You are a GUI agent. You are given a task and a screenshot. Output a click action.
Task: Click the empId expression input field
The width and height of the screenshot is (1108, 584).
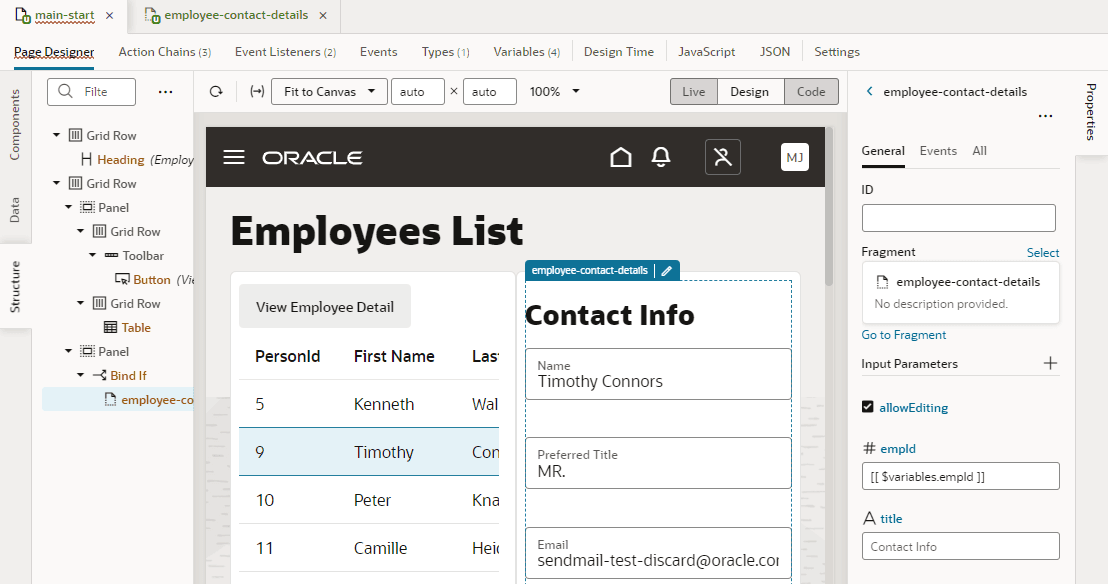[x=960, y=476]
